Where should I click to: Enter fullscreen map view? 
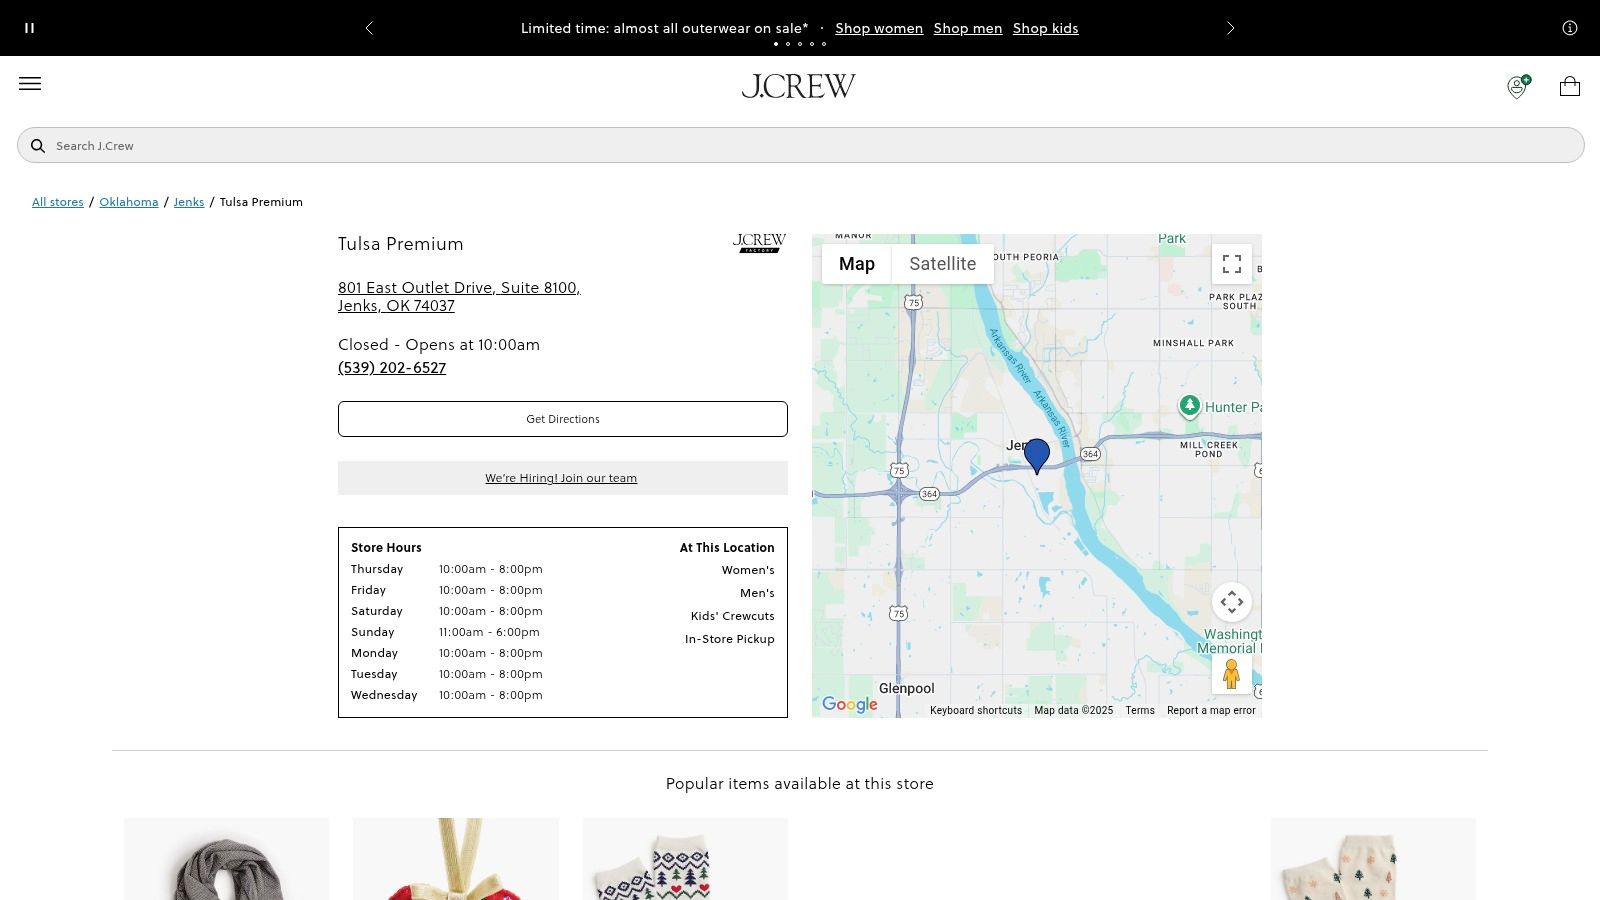[1232, 263]
